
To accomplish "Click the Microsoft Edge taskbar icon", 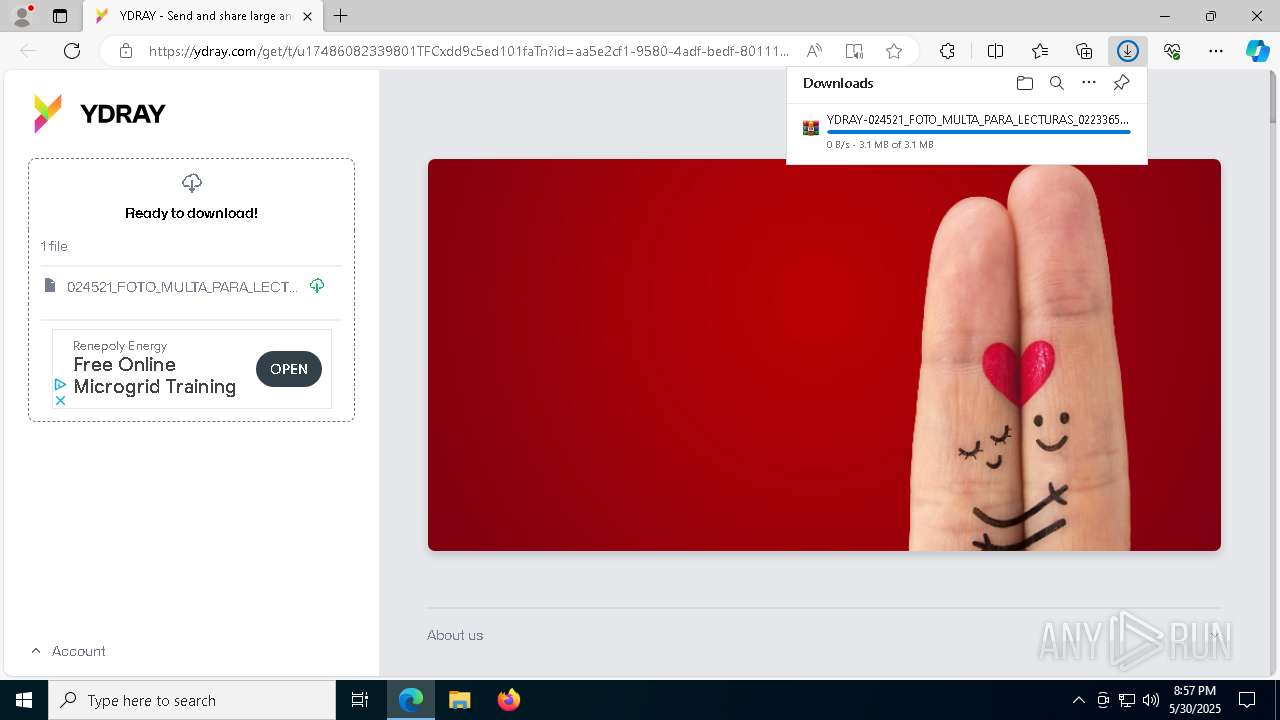I will pyautogui.click(x=411, y=700).
